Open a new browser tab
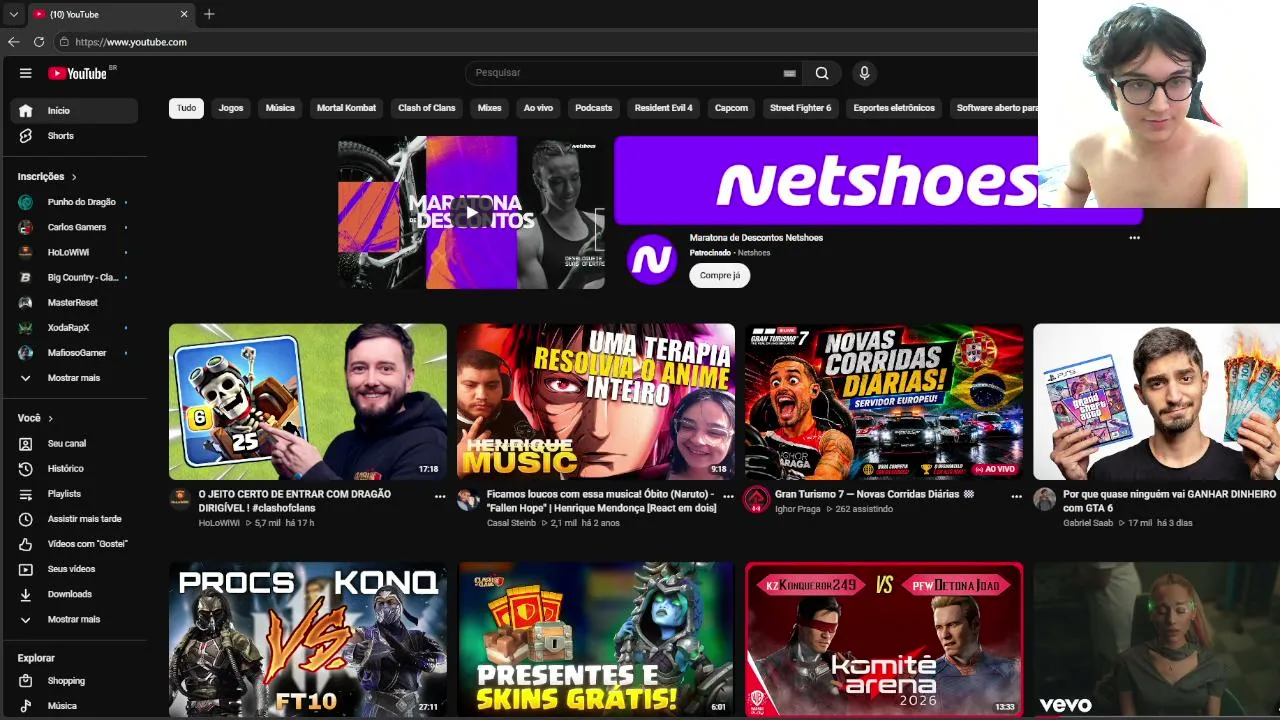This screenshot has width=1280, height=720. pos(209,14)
